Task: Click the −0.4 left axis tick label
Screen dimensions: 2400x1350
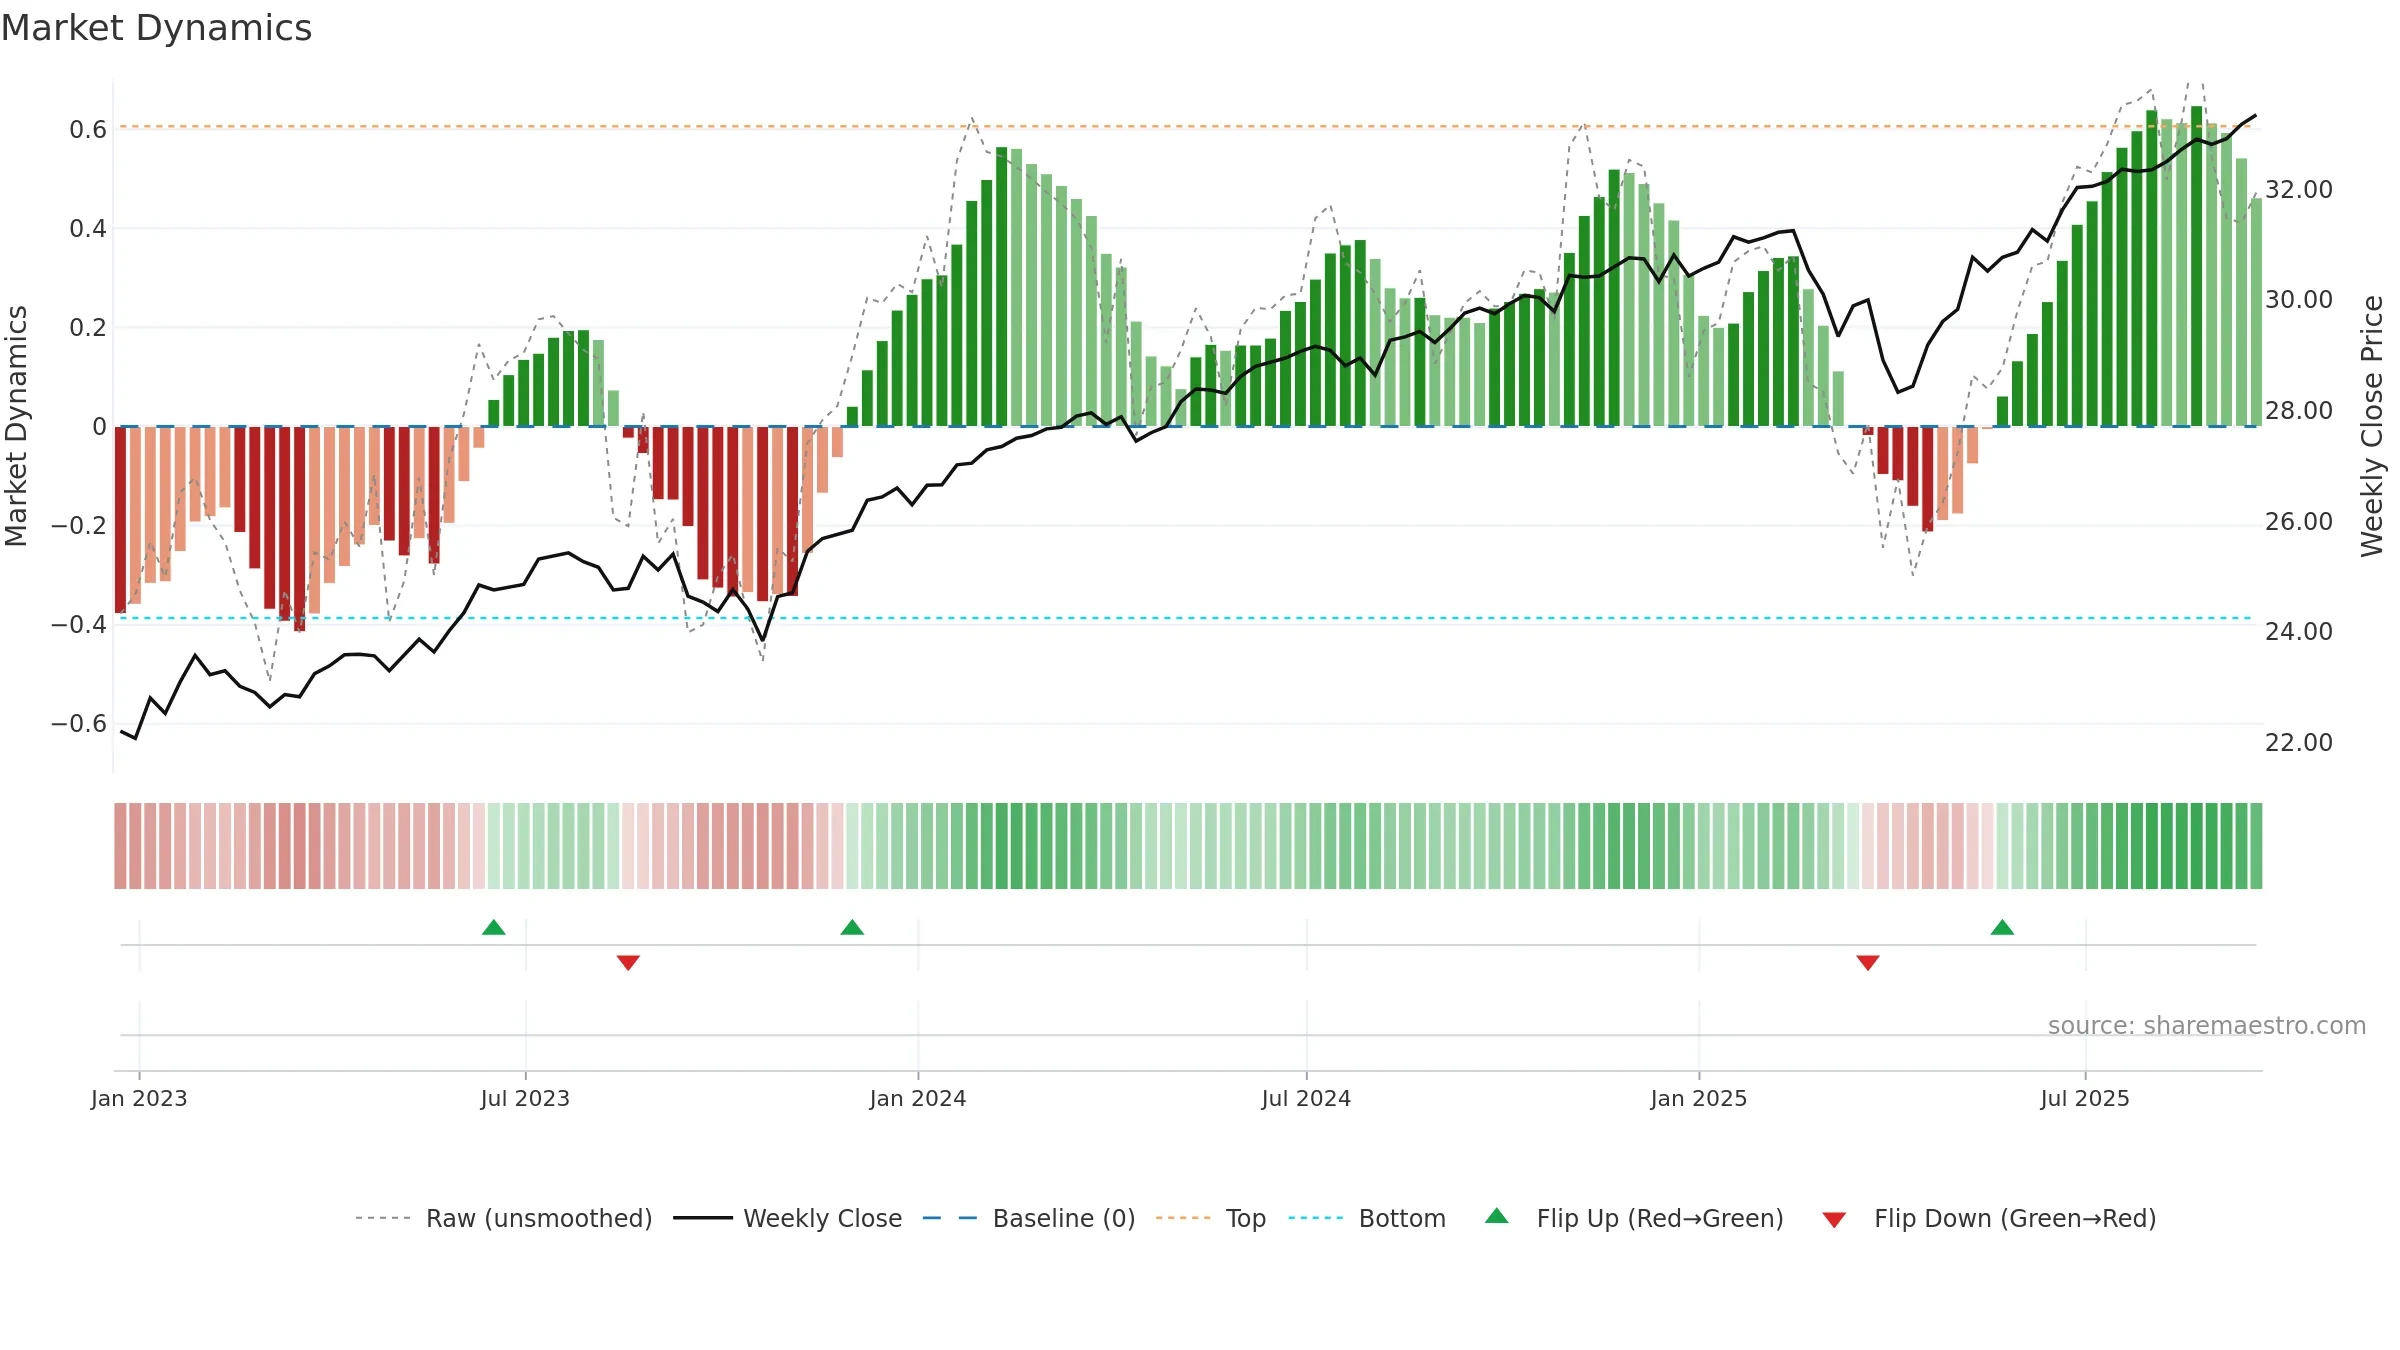Action: click(79, 624)
